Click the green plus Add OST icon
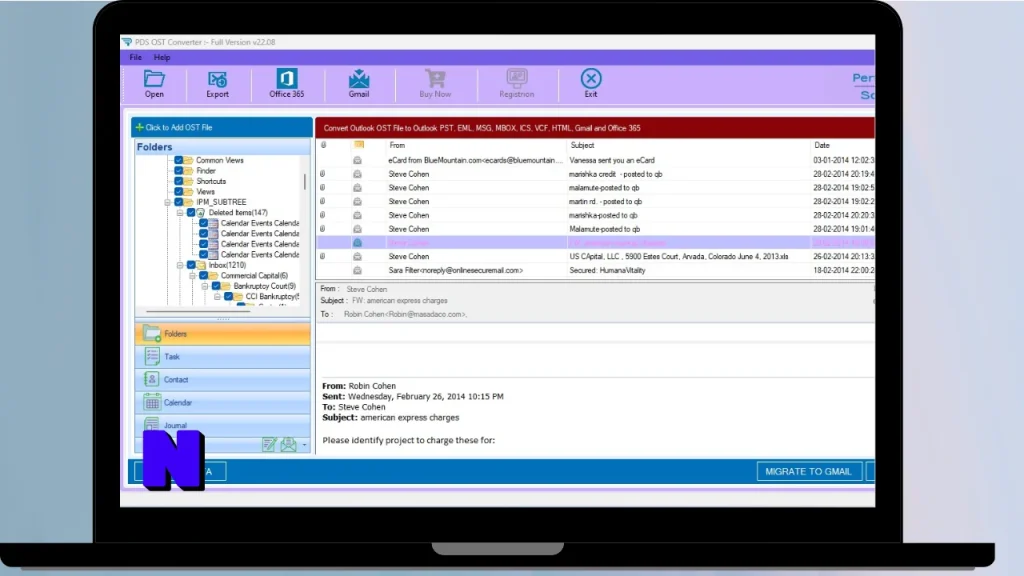The image size is (1024, 576). pos(139,127)
